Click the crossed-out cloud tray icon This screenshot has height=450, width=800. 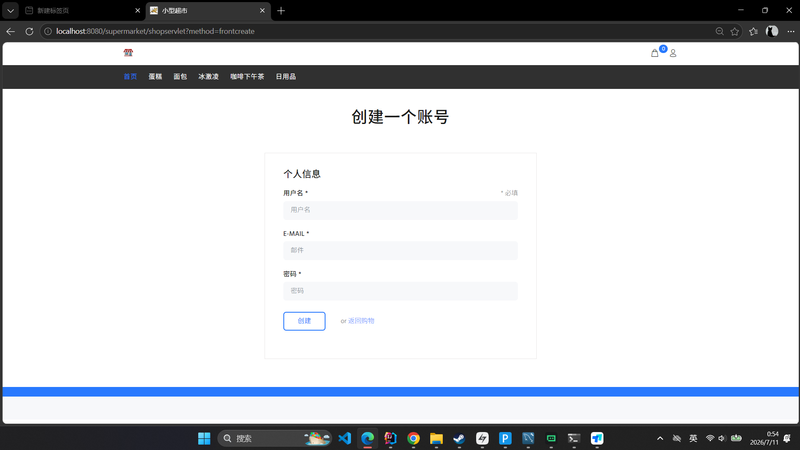[677, 438]
